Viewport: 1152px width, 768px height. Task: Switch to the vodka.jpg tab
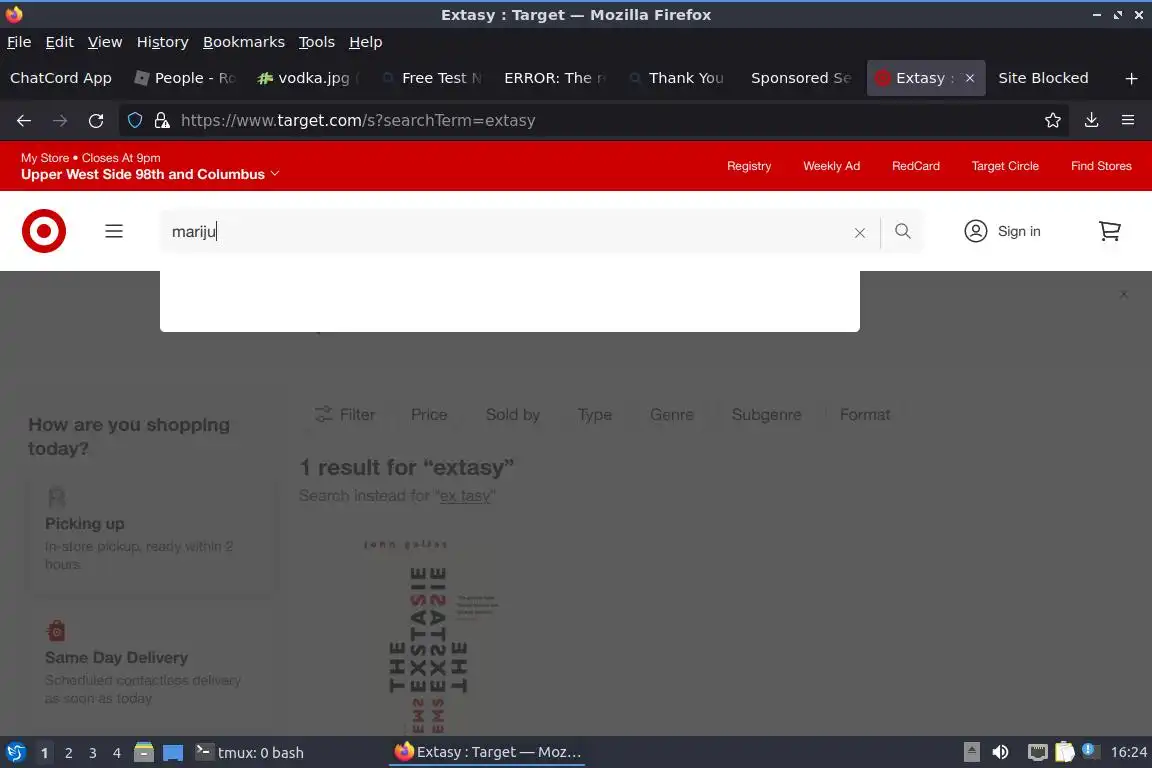pyautogui.click(x=309, y=78)
